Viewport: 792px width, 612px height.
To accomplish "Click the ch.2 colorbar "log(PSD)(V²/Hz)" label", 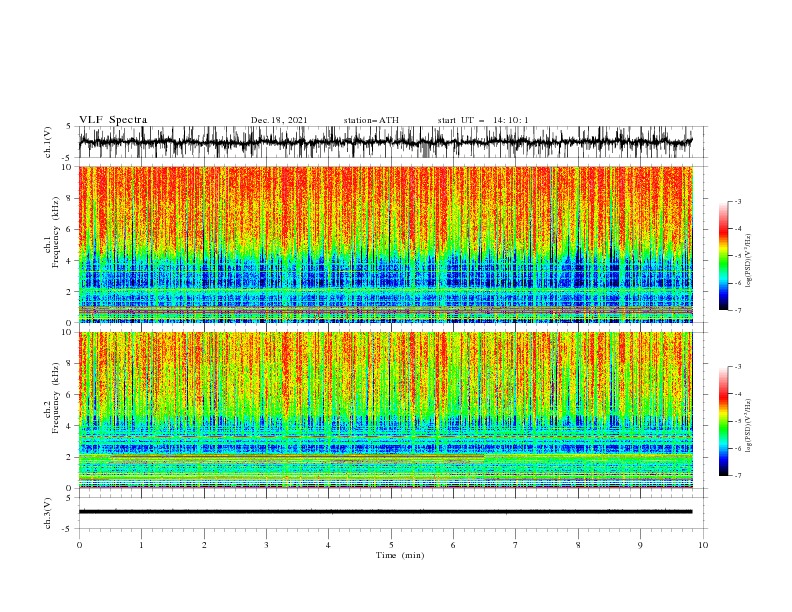I will point(748,425).
